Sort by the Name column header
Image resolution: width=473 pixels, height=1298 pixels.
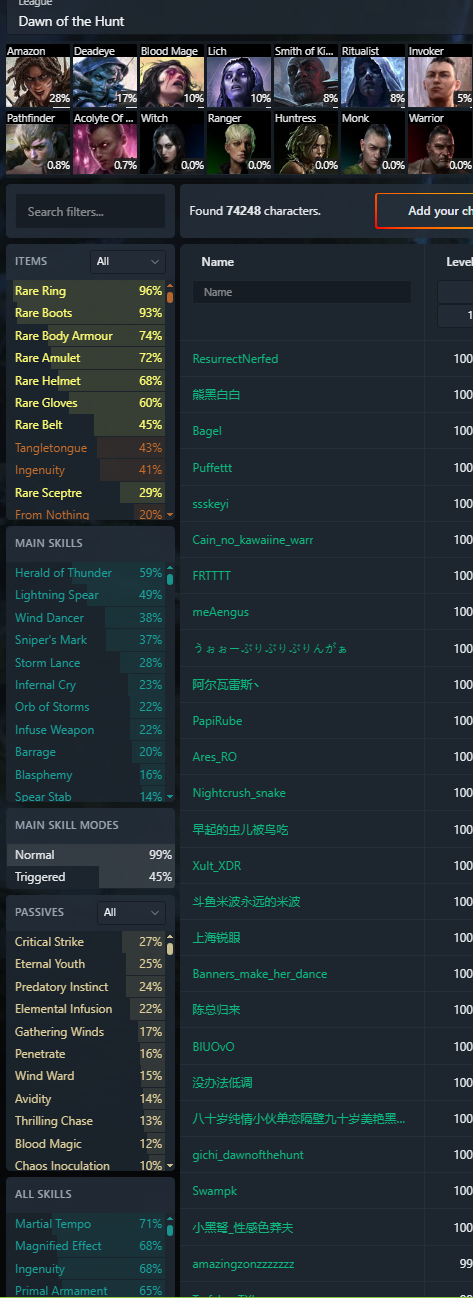pyautogui.click(x=217, y=262)
